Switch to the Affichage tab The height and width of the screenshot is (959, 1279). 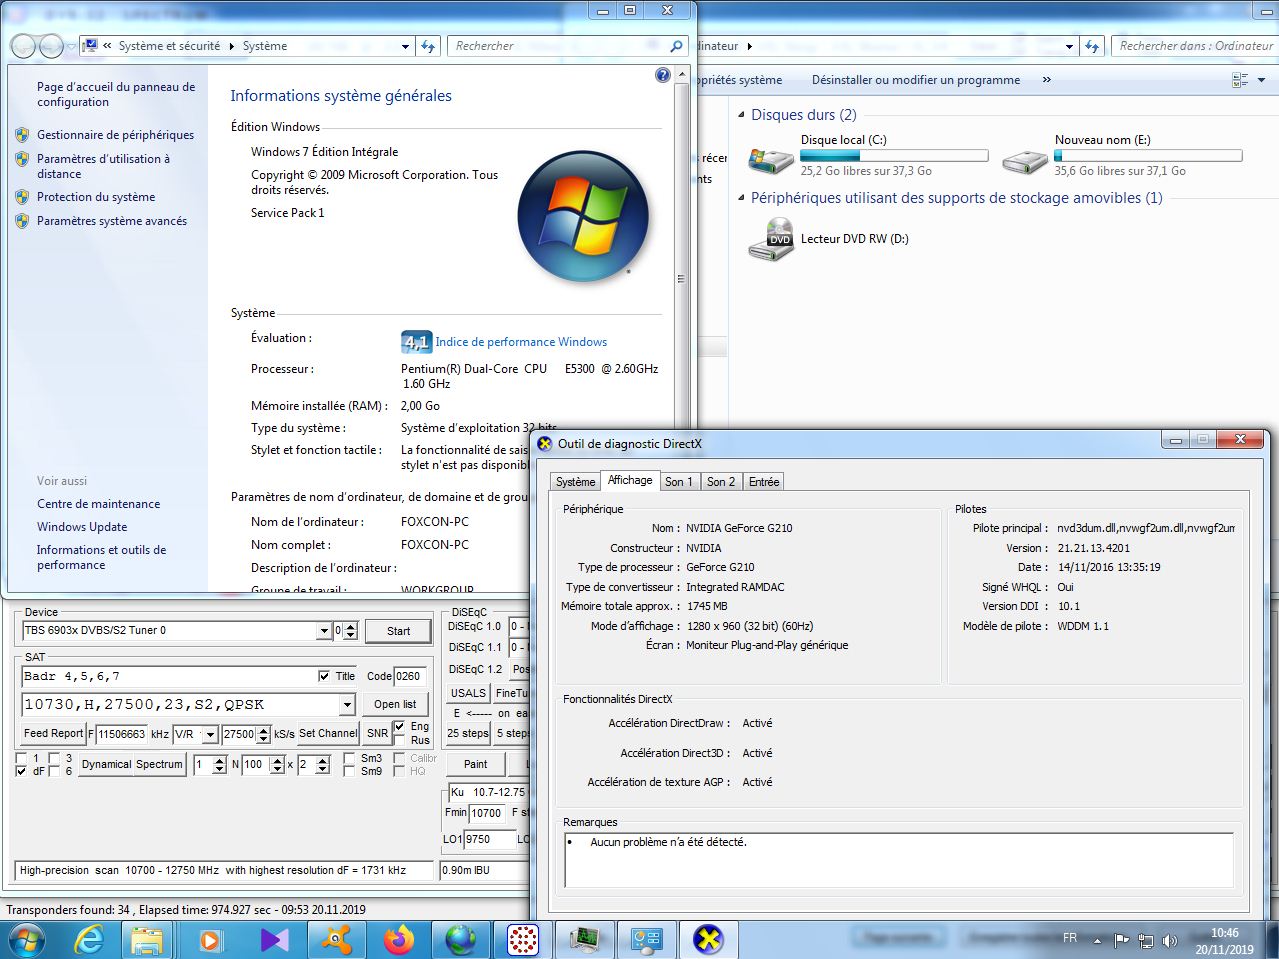point(630,480)
